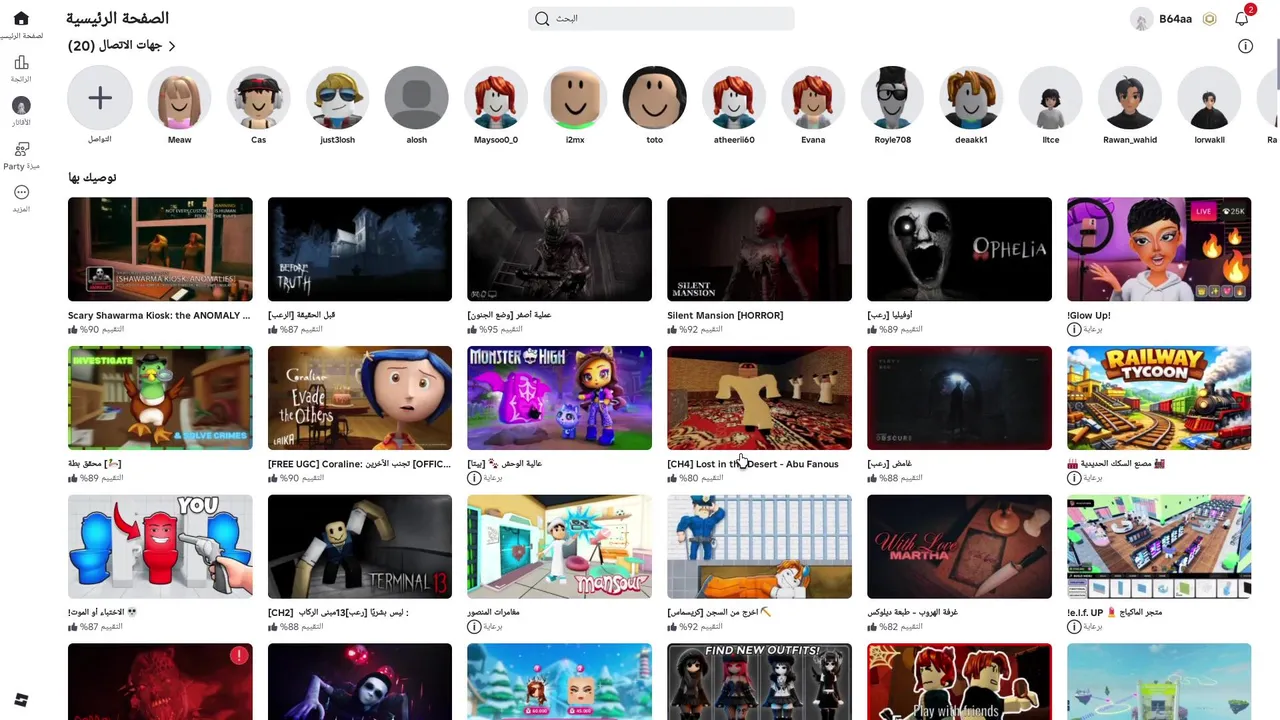This screenshot has height=720, width=1280.
Task: Click the B64aa username link
Action: click(x=1175, y=19)
